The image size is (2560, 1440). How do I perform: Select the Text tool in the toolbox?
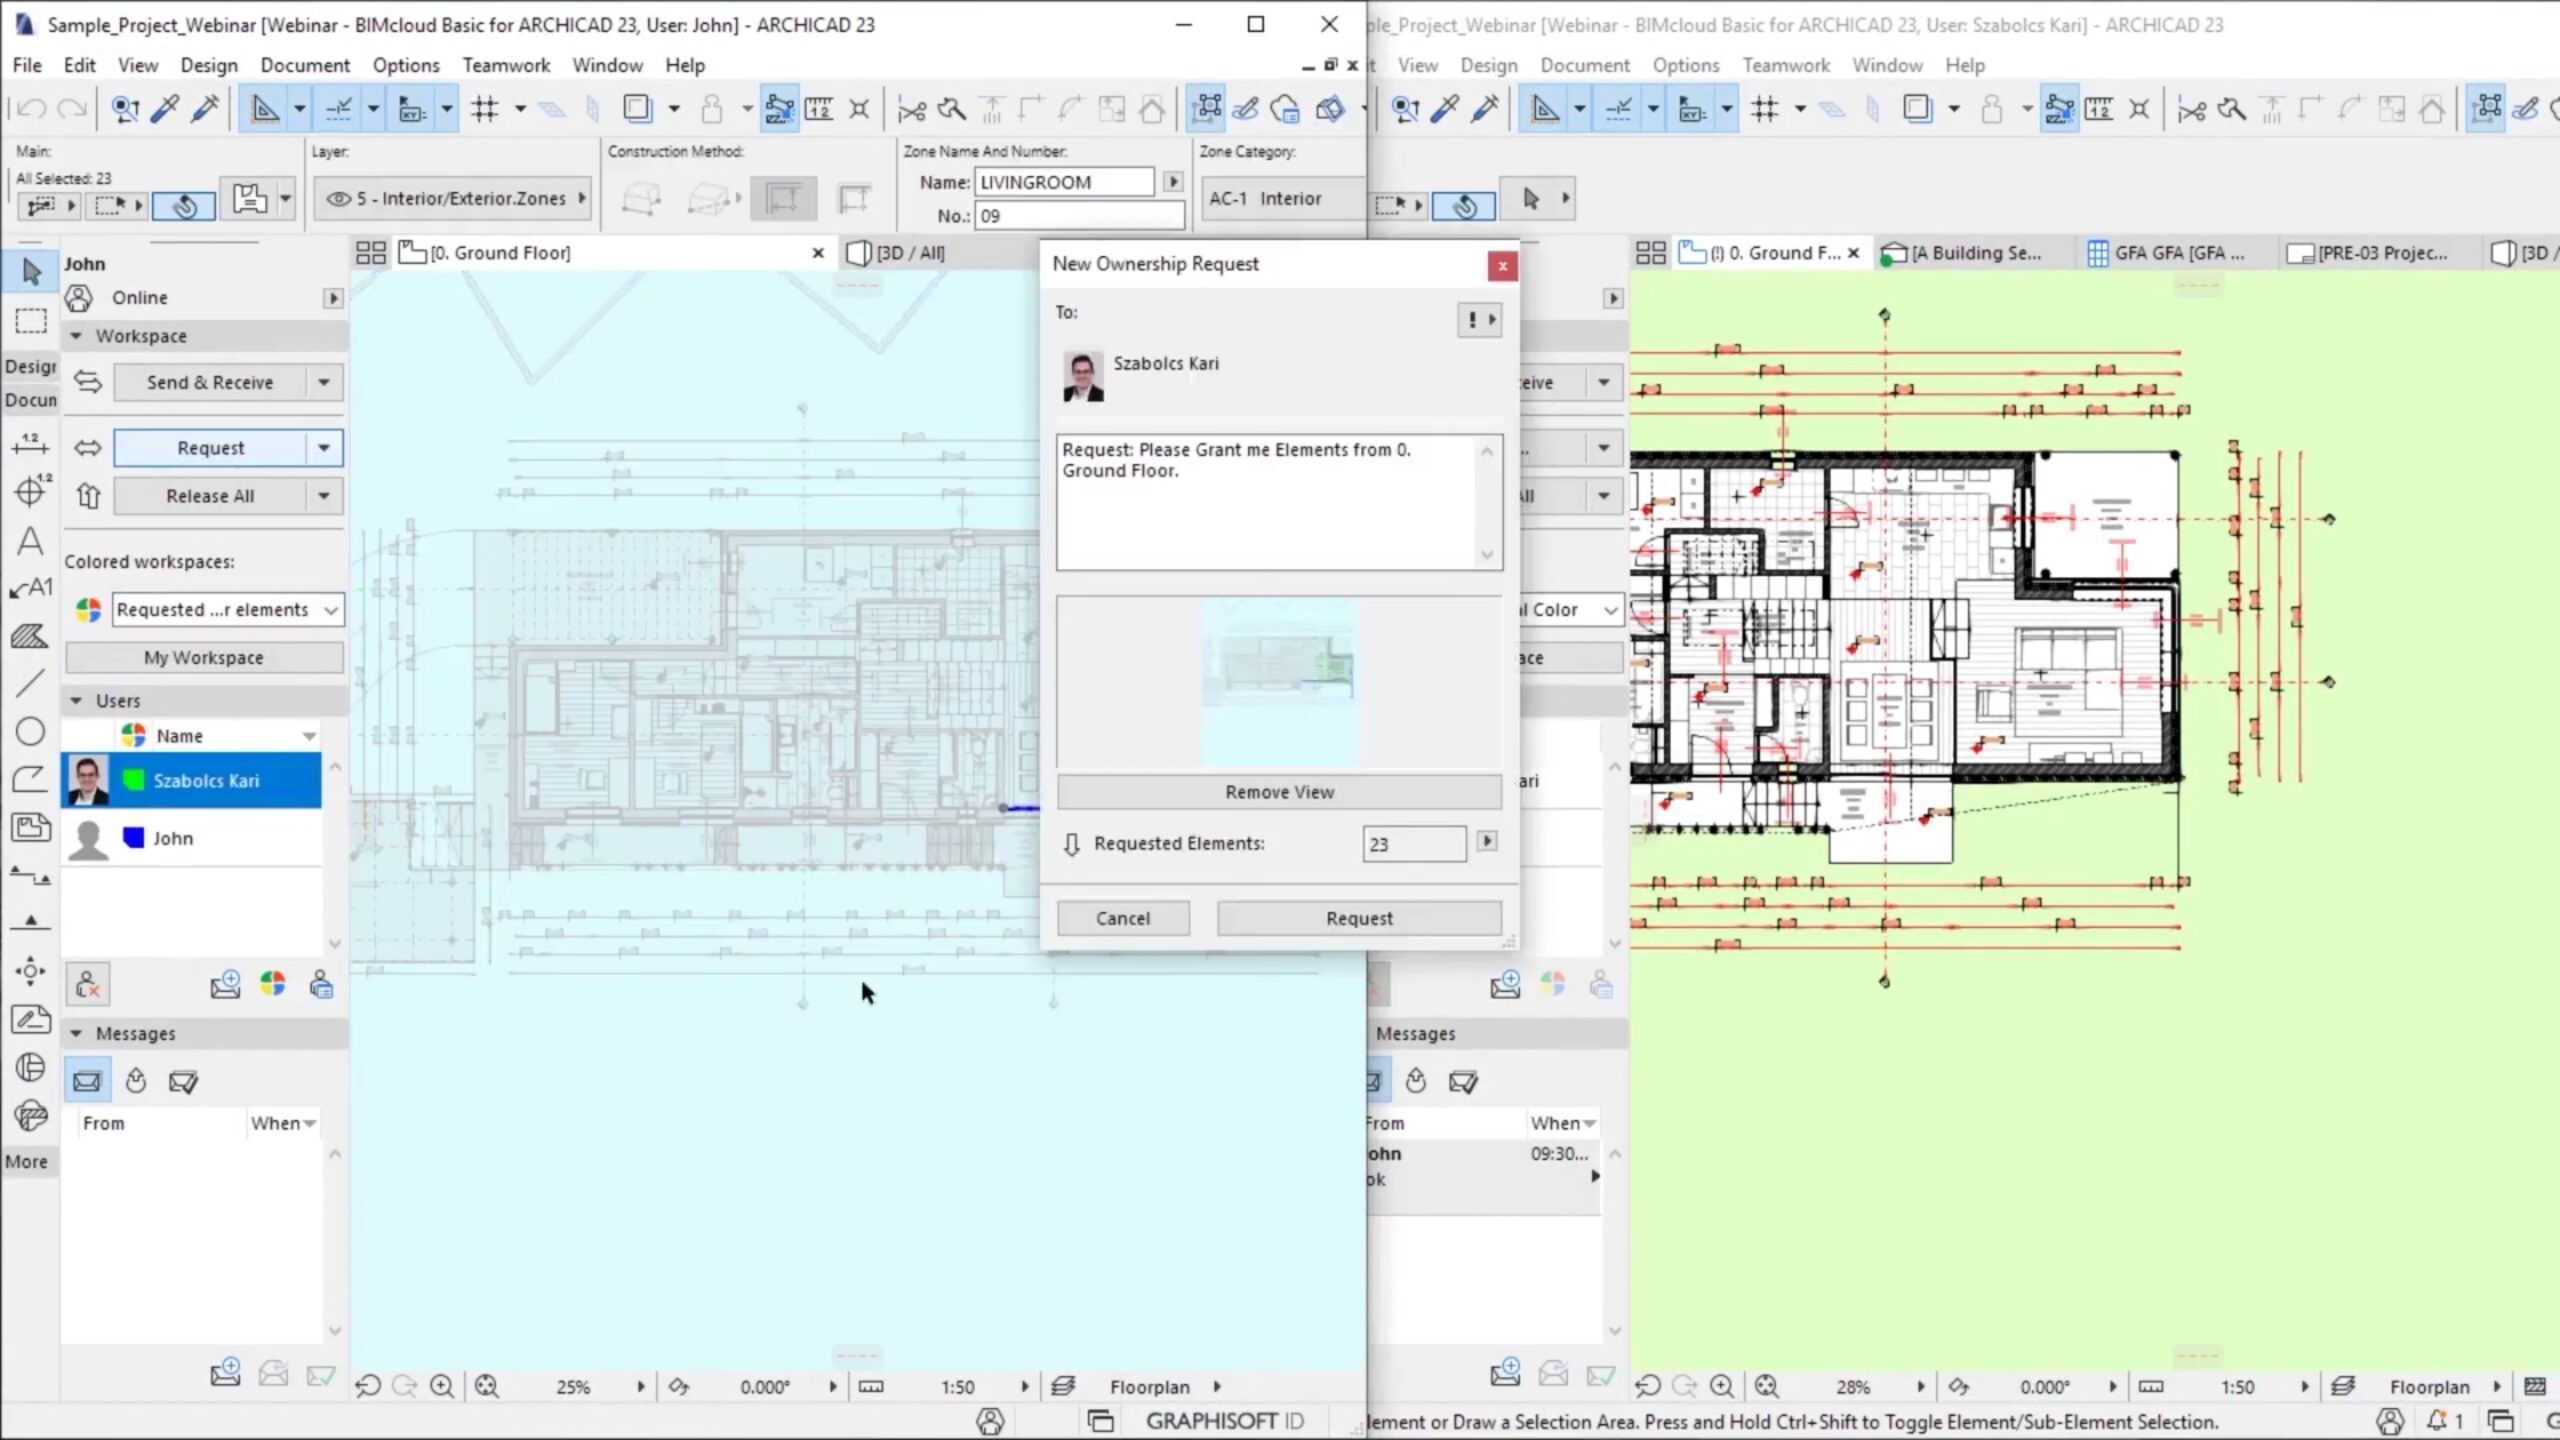tap(30, 541)
